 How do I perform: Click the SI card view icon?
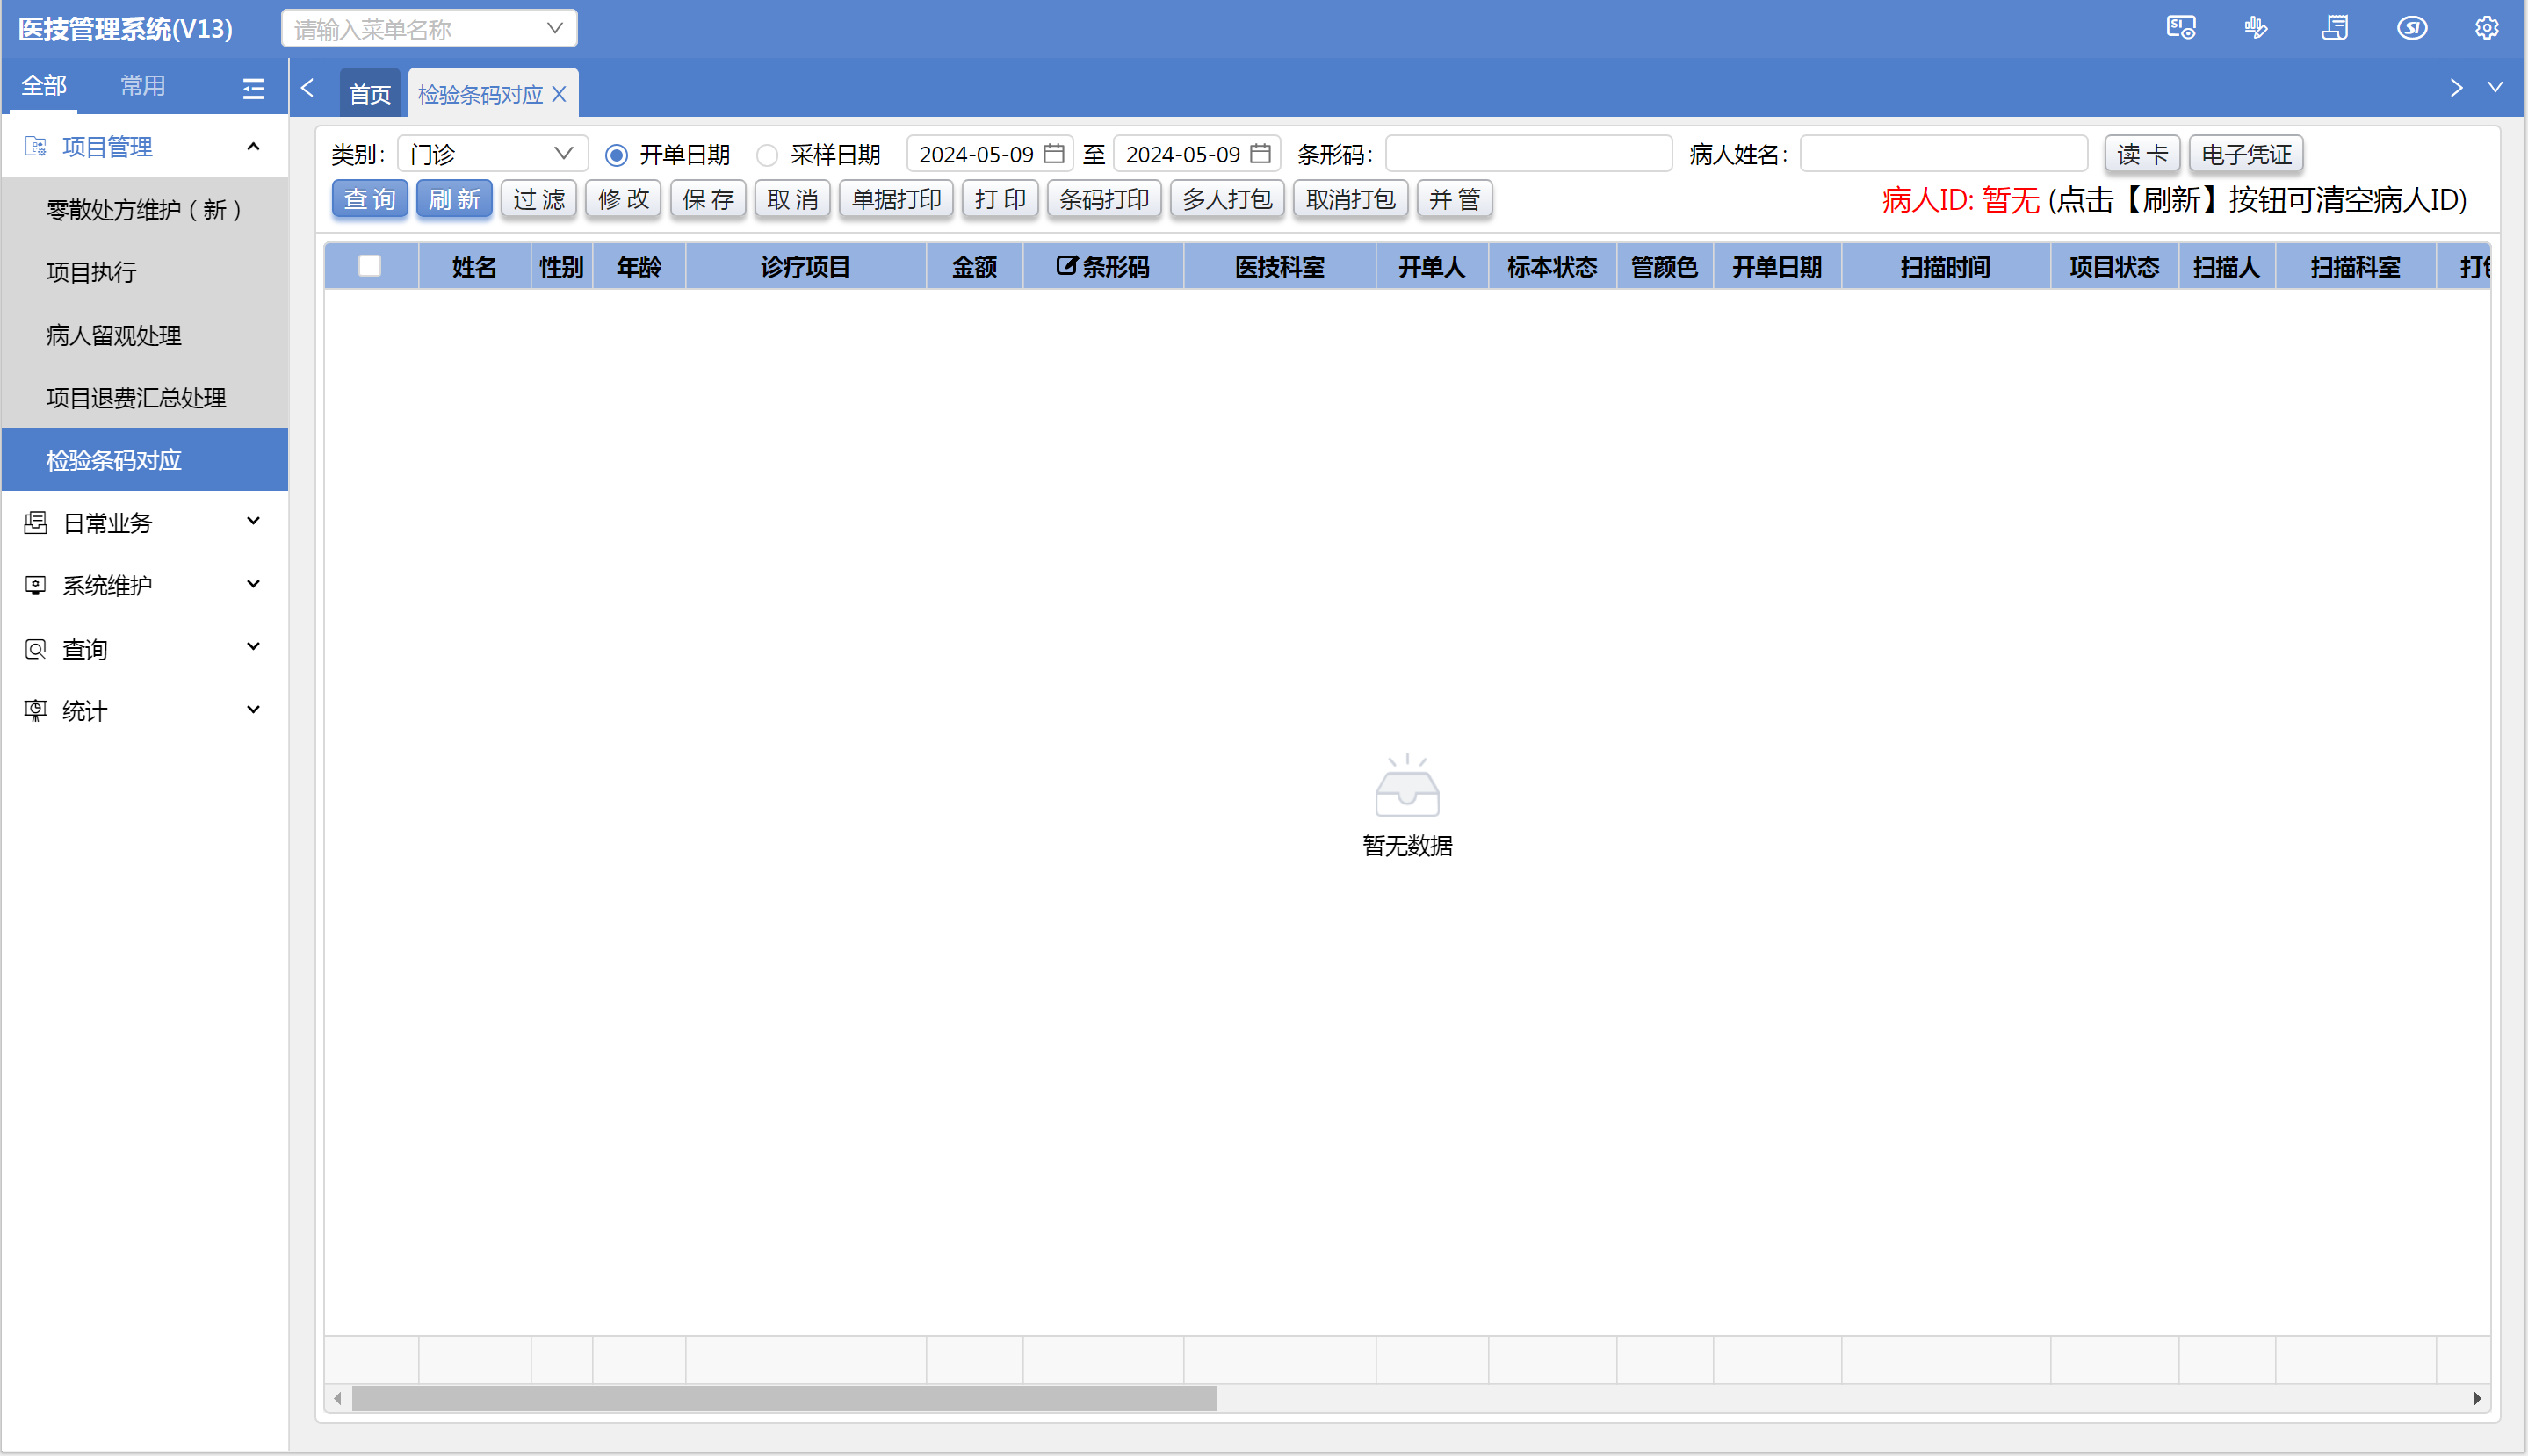[x=2180, y=28]
